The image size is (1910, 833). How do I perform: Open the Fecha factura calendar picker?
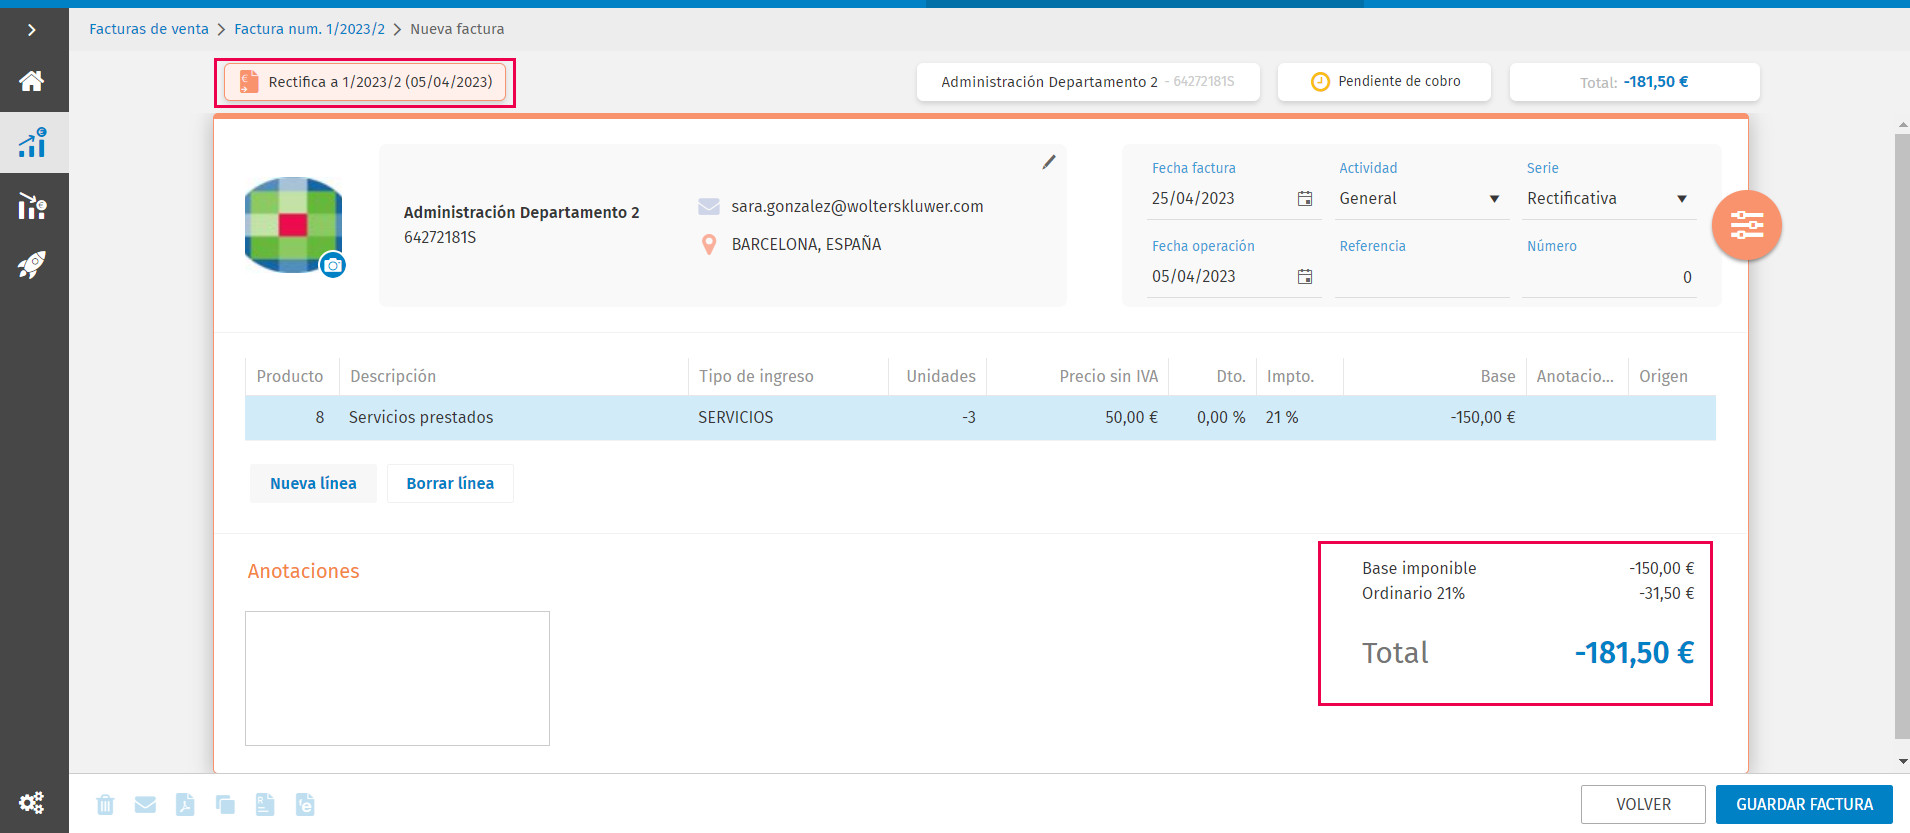[1305, 199]
